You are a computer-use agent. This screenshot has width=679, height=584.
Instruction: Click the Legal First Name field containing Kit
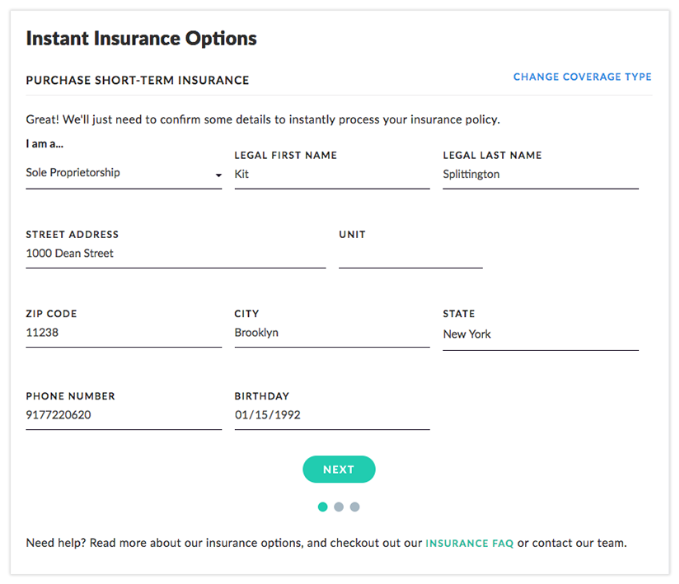(331, 174)
